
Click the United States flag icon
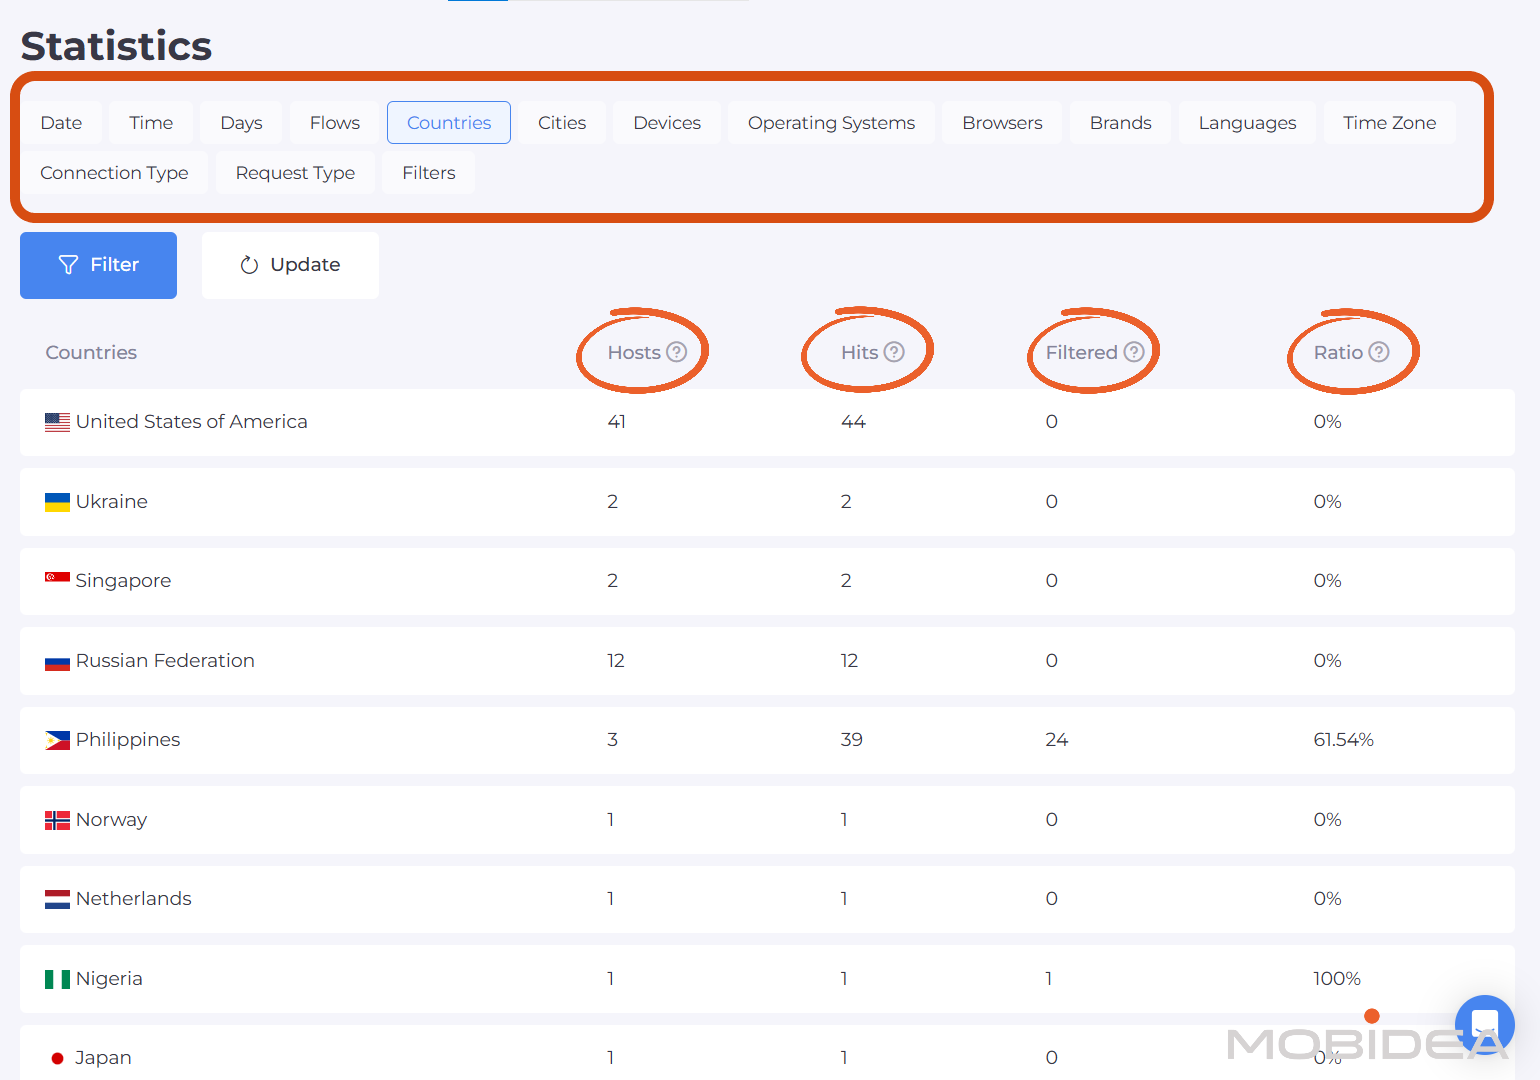(57, 422)
